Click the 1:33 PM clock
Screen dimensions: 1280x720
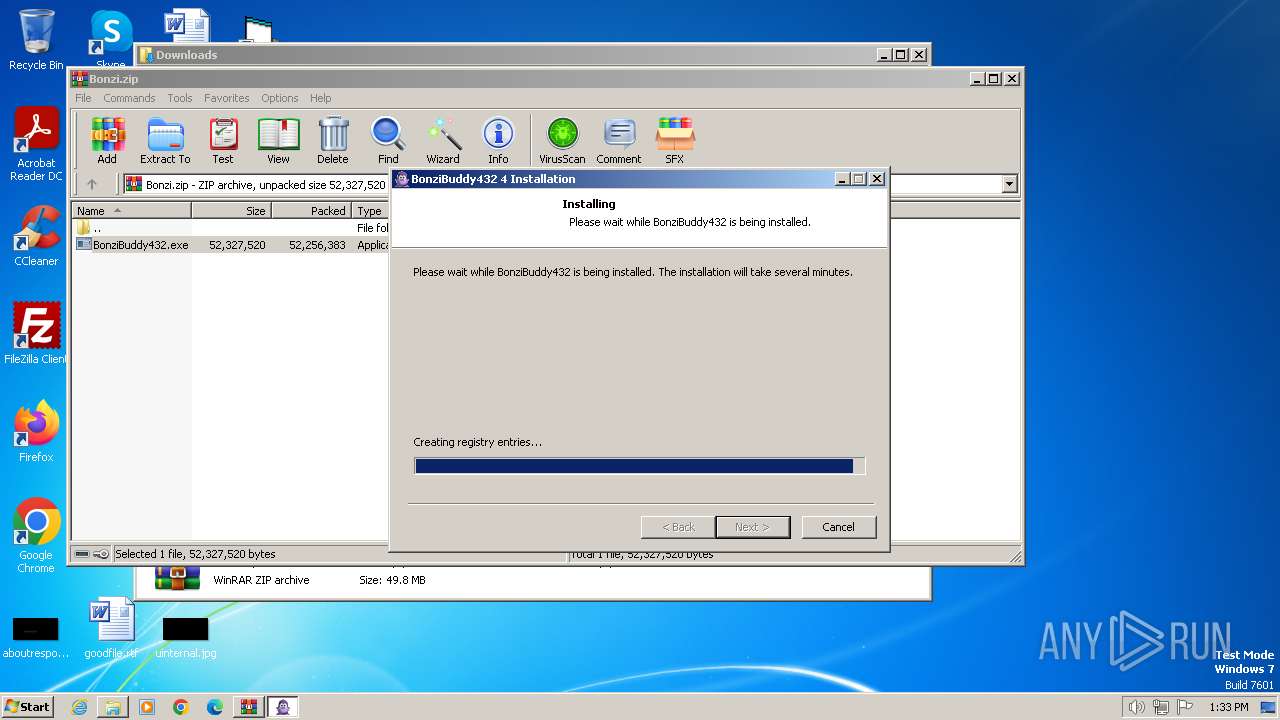point(1228,707)
